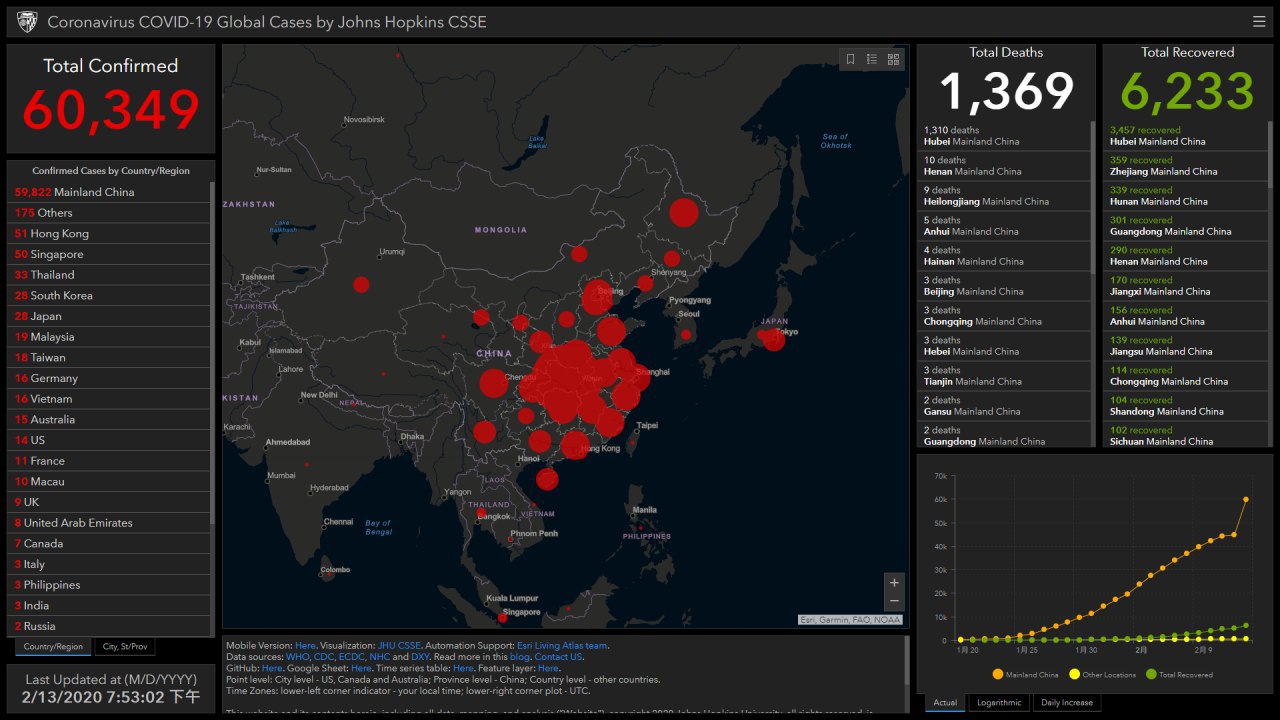Click the red case circle at Tokyo

click(x=772, y=340)
